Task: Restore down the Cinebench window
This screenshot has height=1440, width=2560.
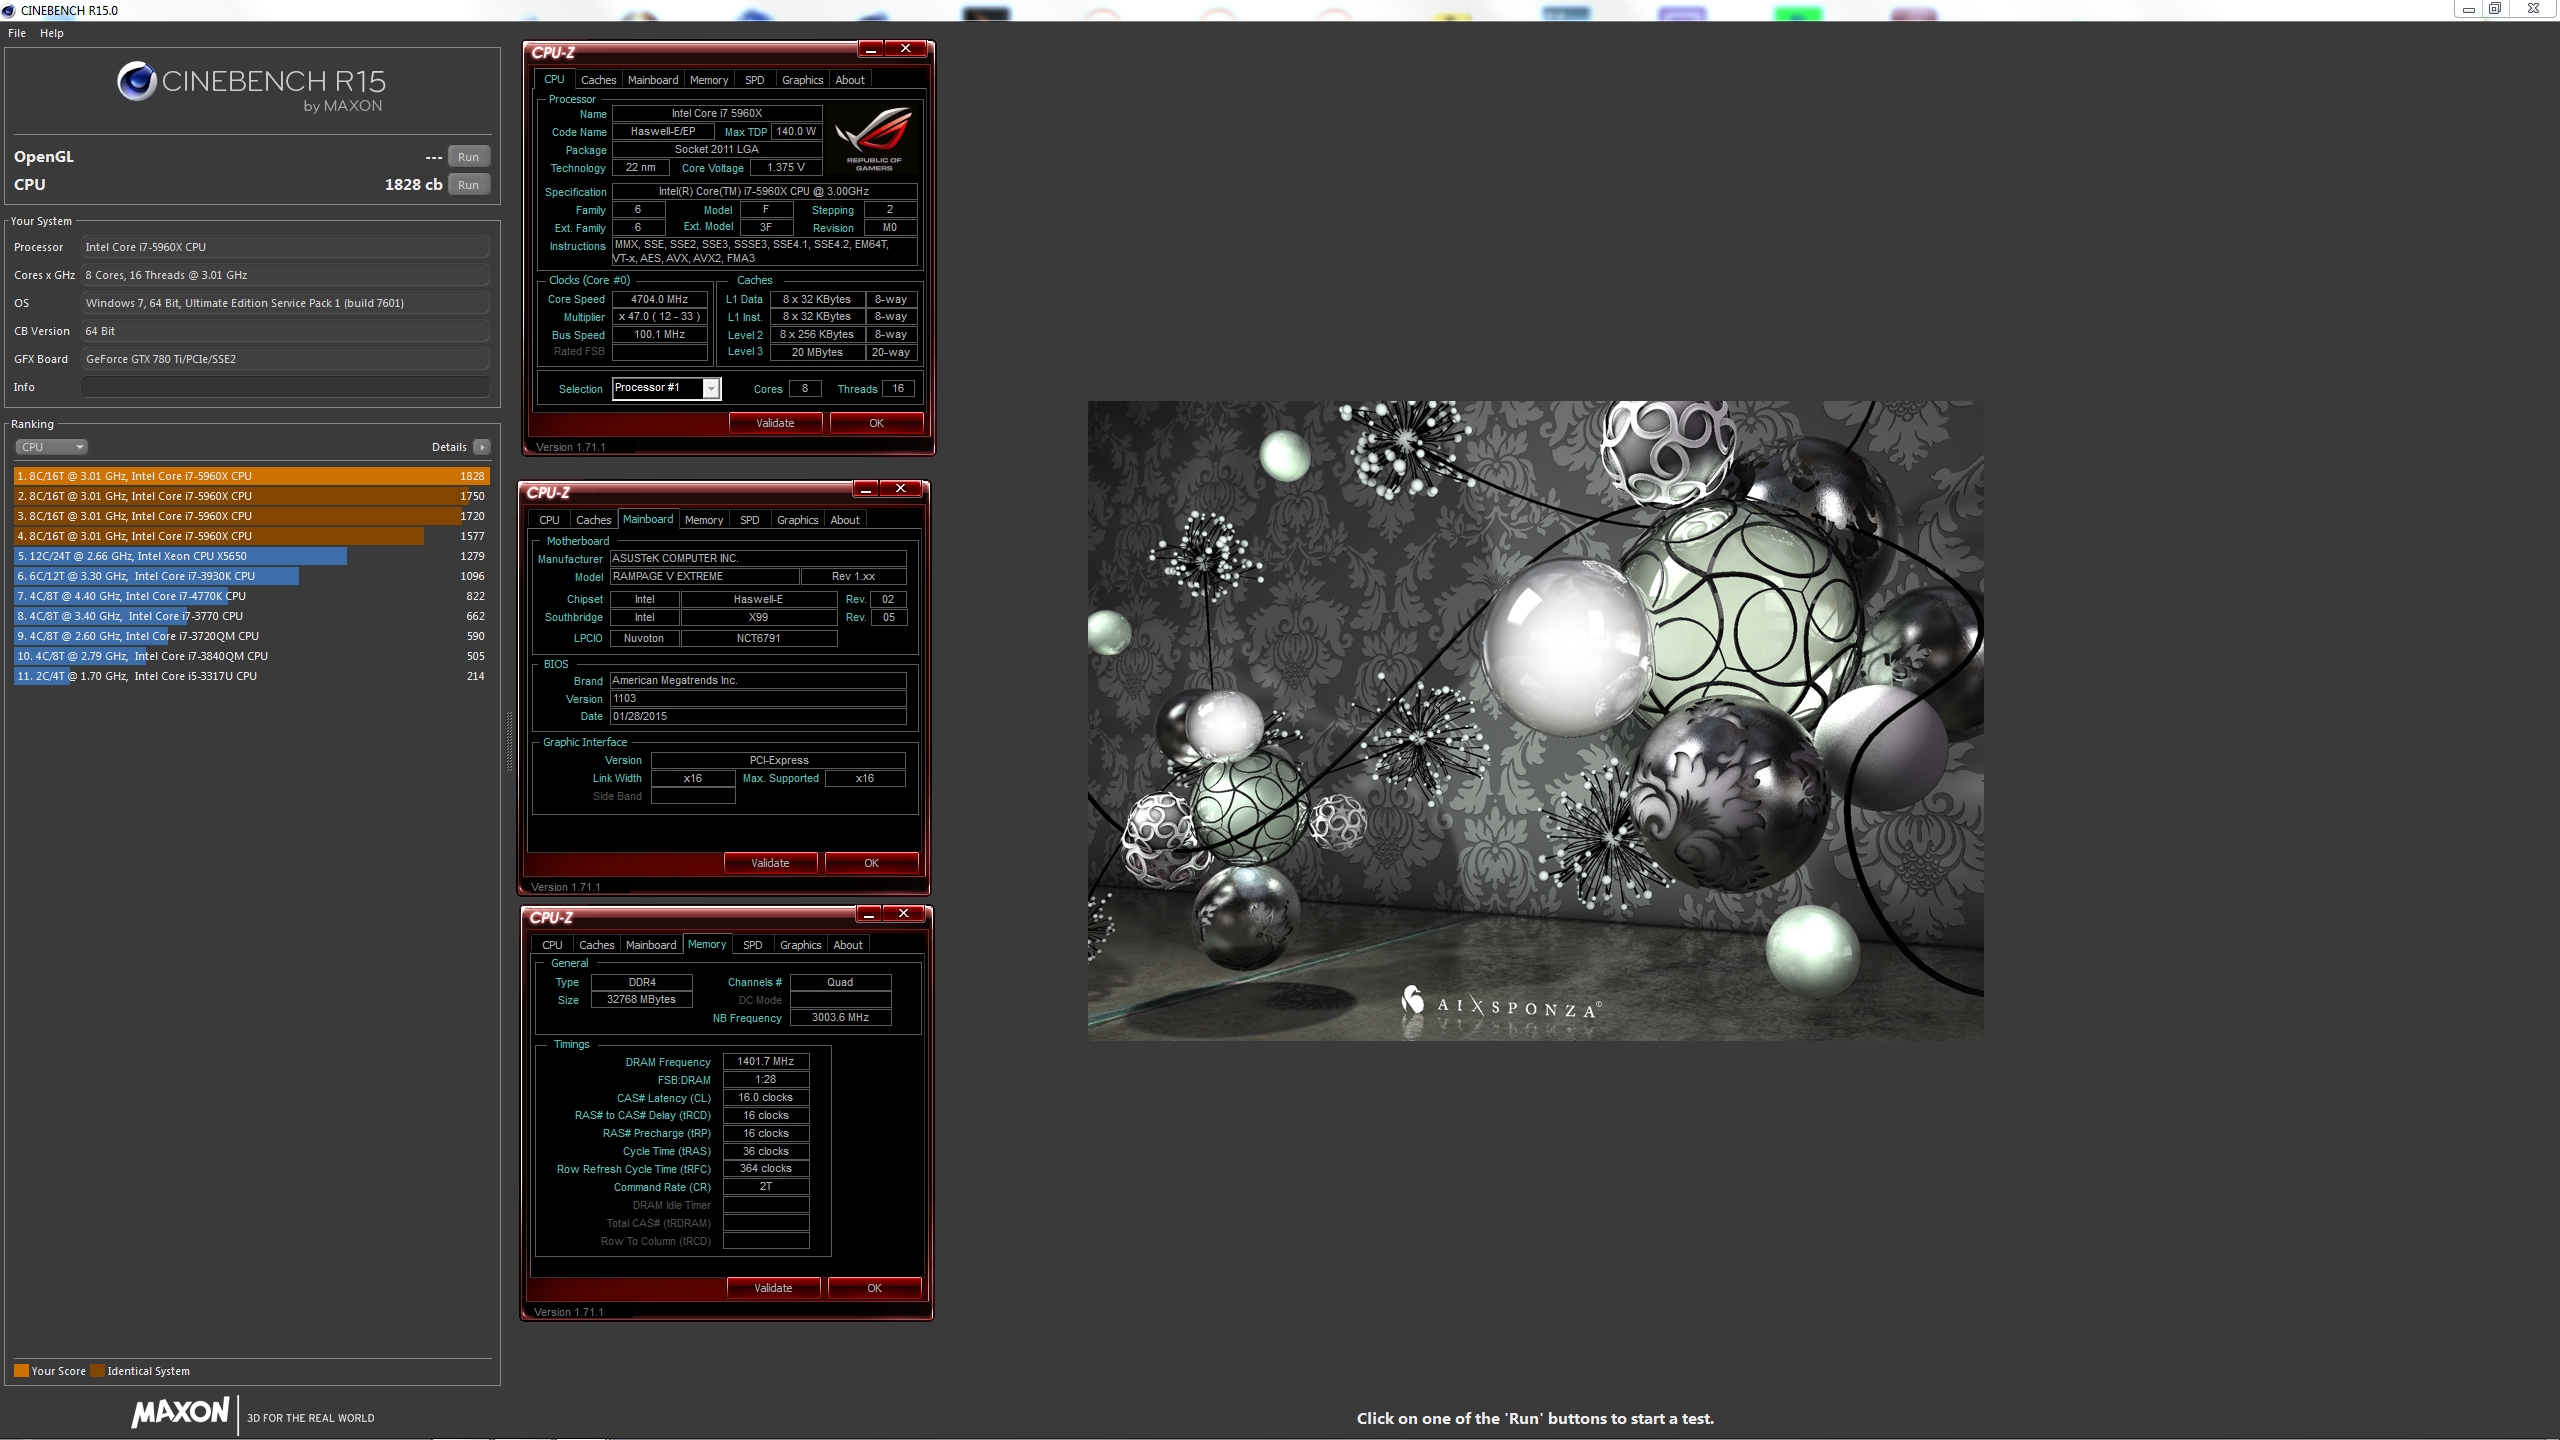Action: click(2495, 9)
